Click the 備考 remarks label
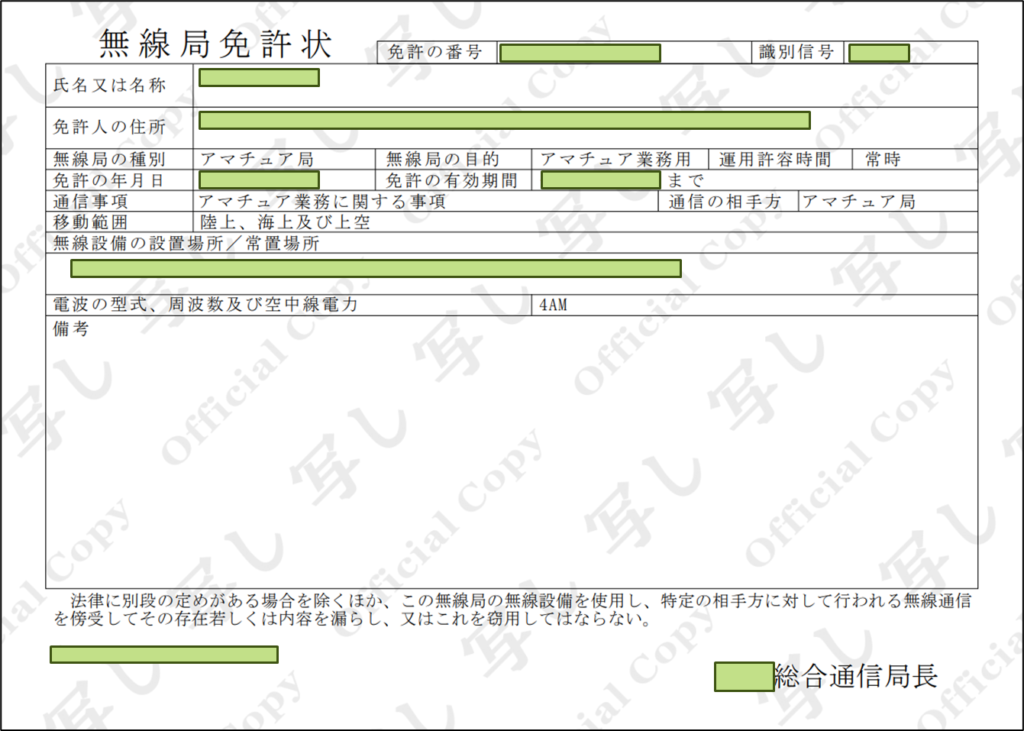 70,328
